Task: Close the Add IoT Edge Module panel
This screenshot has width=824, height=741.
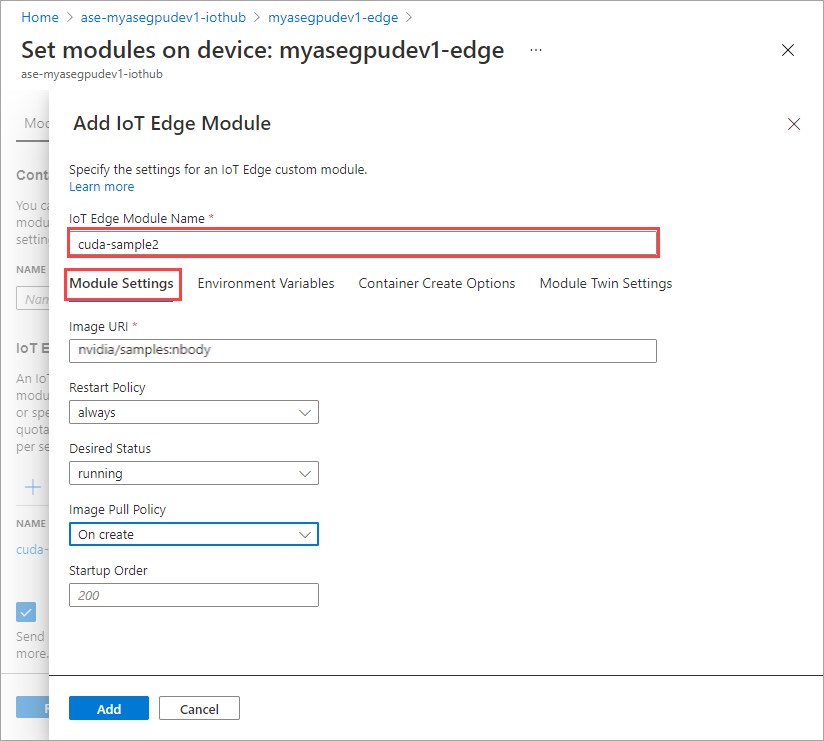Action: [x=794, y=124]
